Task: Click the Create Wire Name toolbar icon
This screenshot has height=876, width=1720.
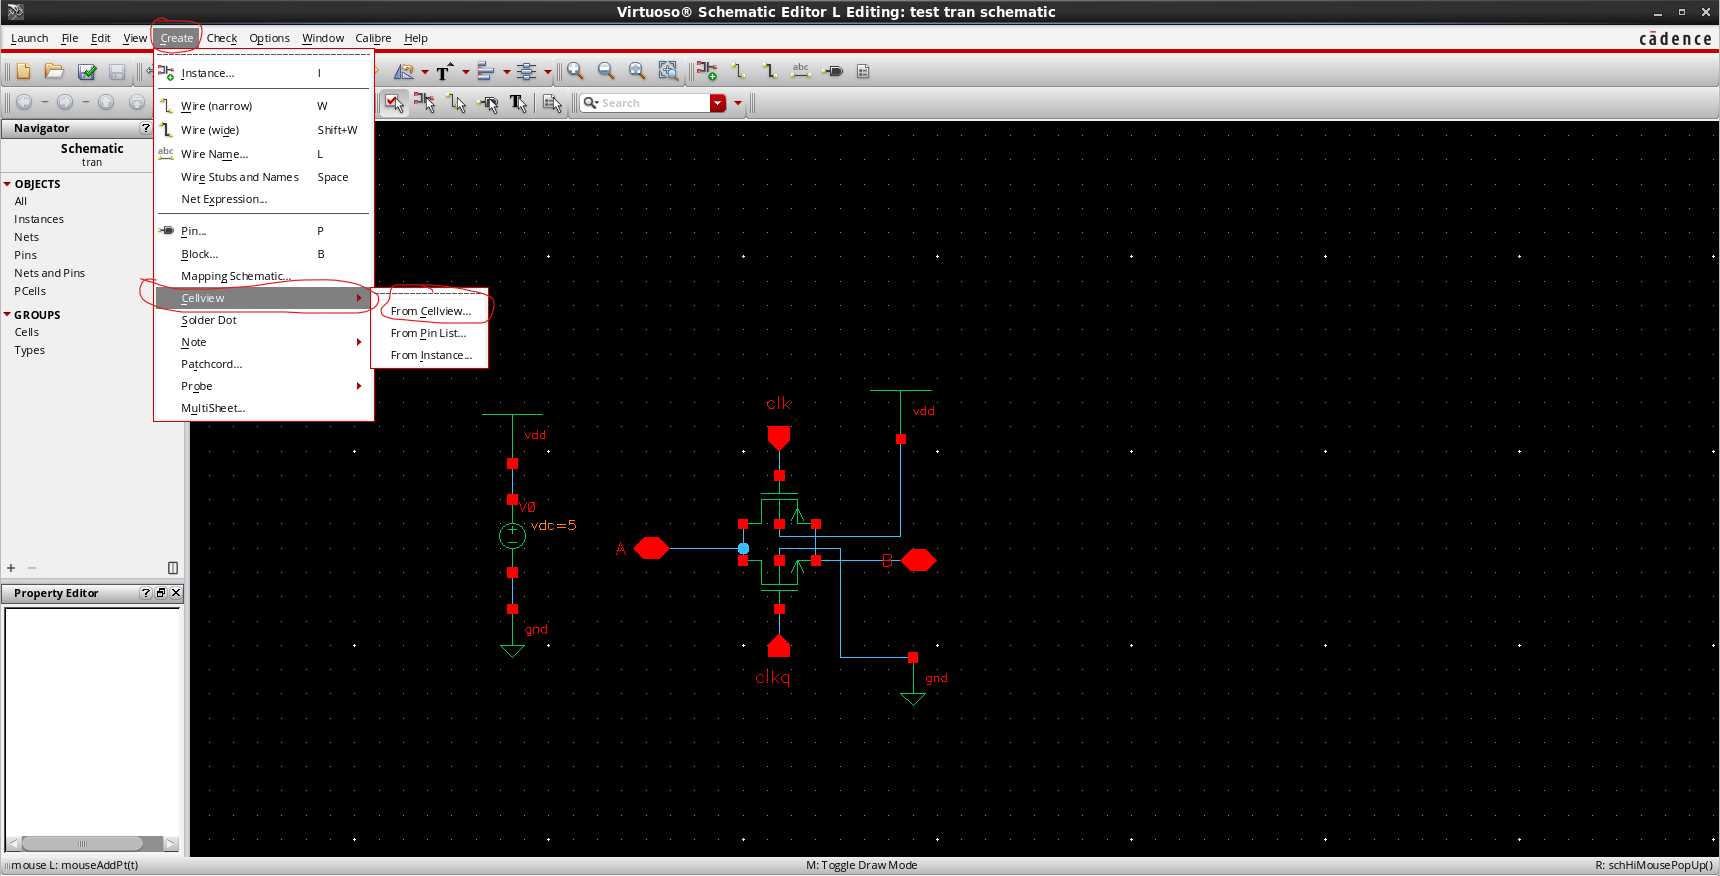Action: (x=800, y=71)
